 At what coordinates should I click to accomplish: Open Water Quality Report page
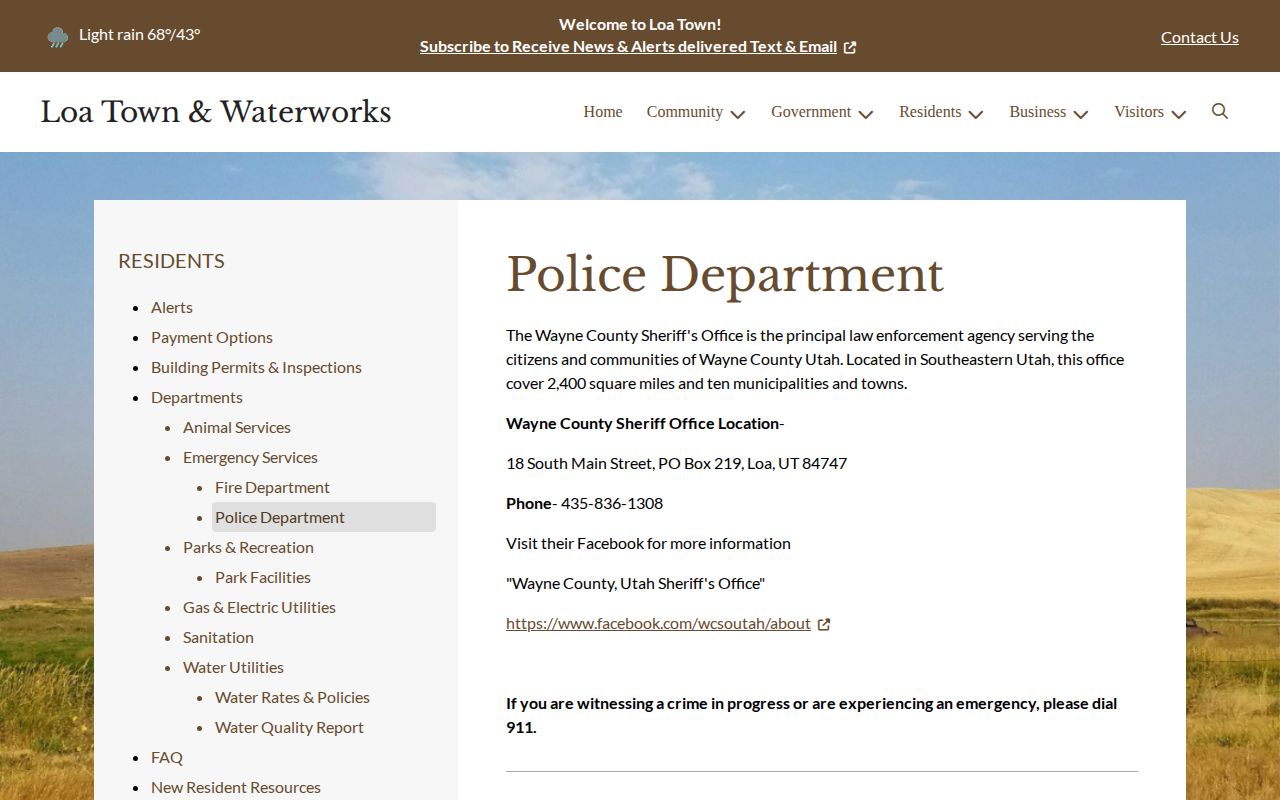click(289, 727)
